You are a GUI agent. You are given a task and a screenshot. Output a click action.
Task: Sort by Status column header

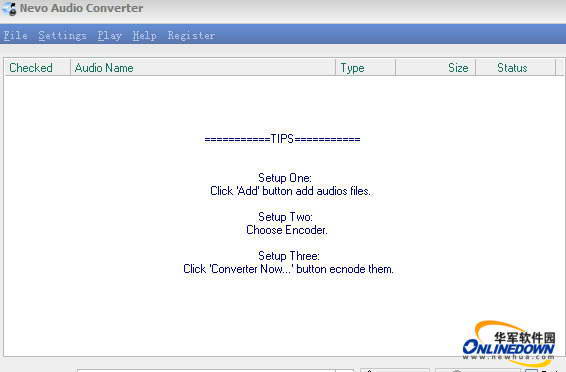click(515, 67)
